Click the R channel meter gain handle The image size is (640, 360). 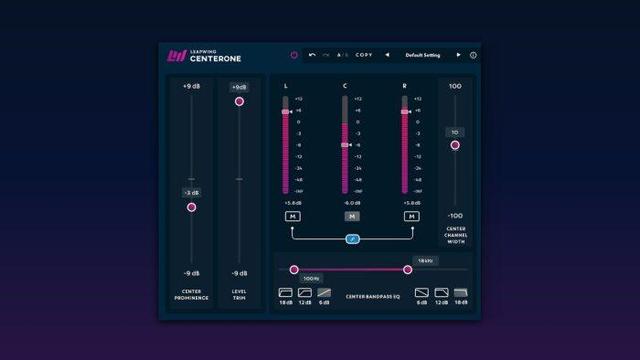(x=405, y=111)
